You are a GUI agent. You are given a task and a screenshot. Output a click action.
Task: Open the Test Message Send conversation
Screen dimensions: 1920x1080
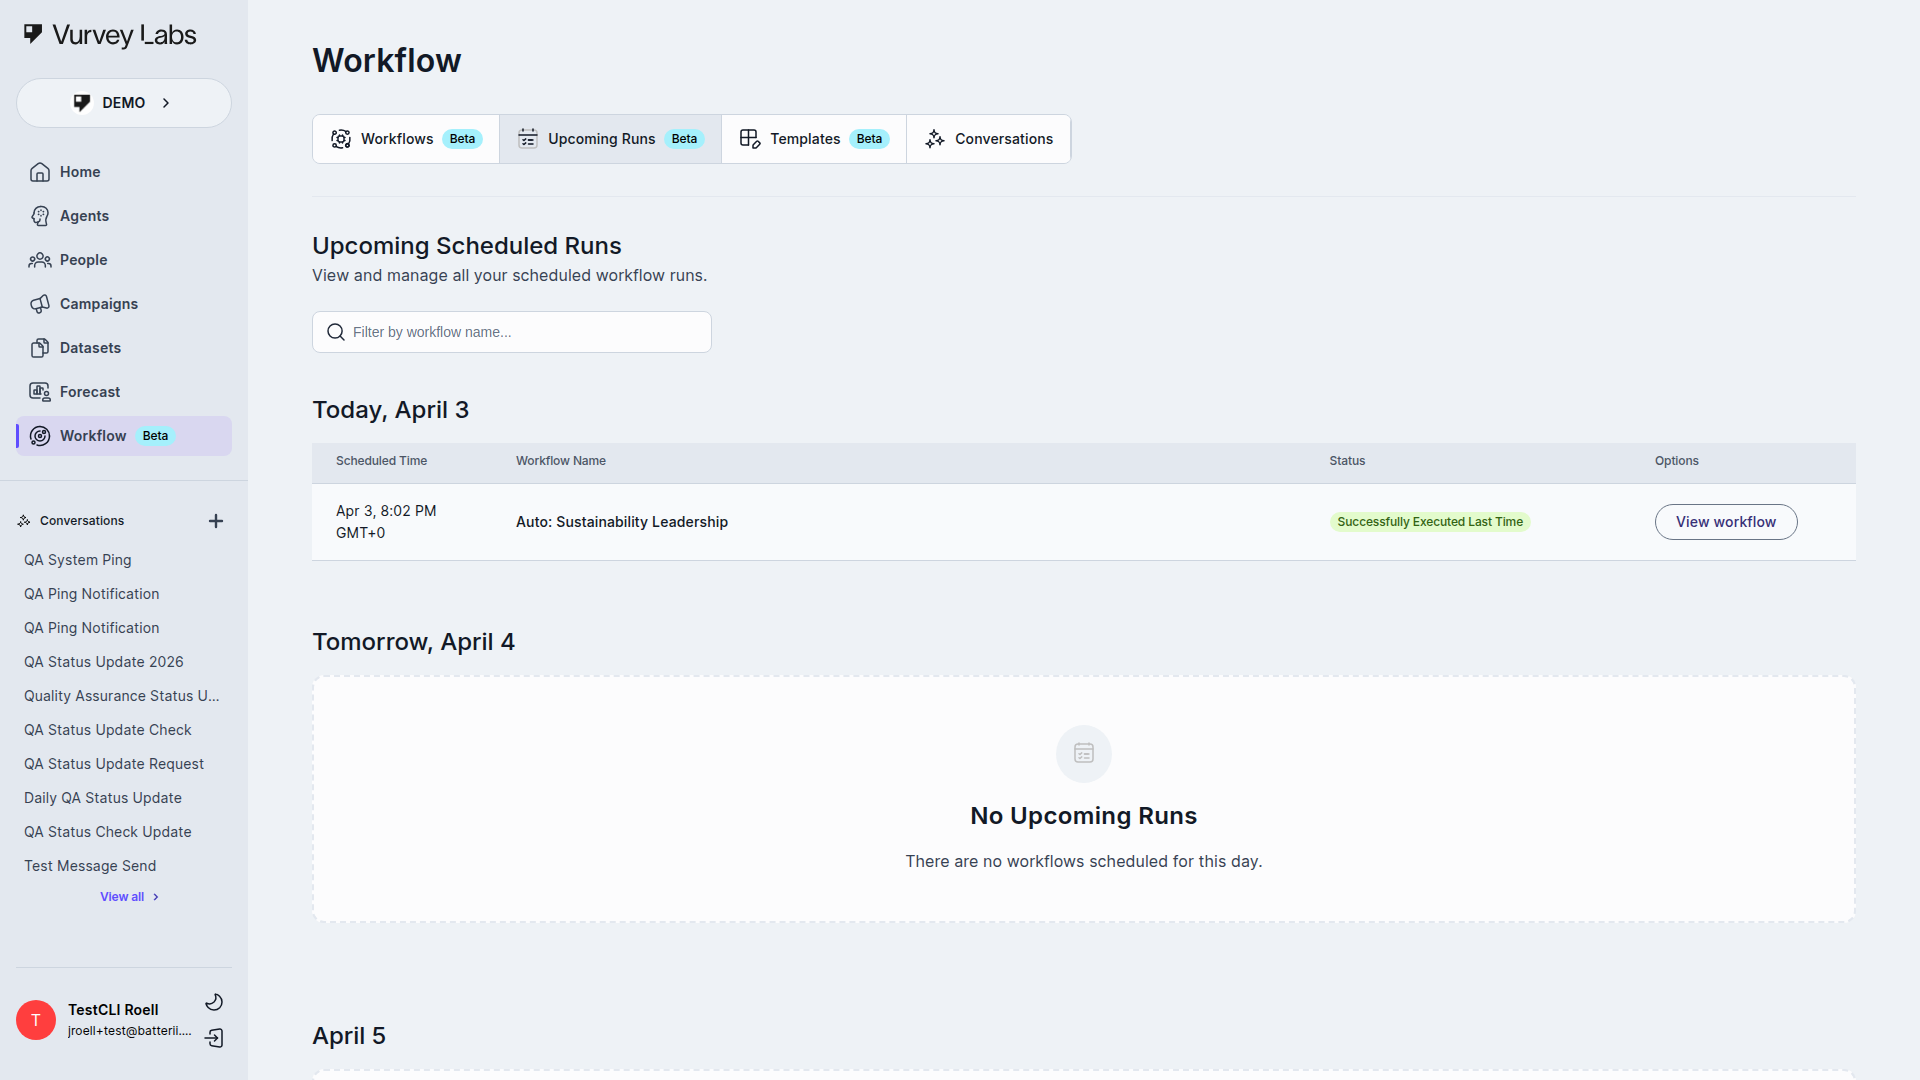click(90, 866)
